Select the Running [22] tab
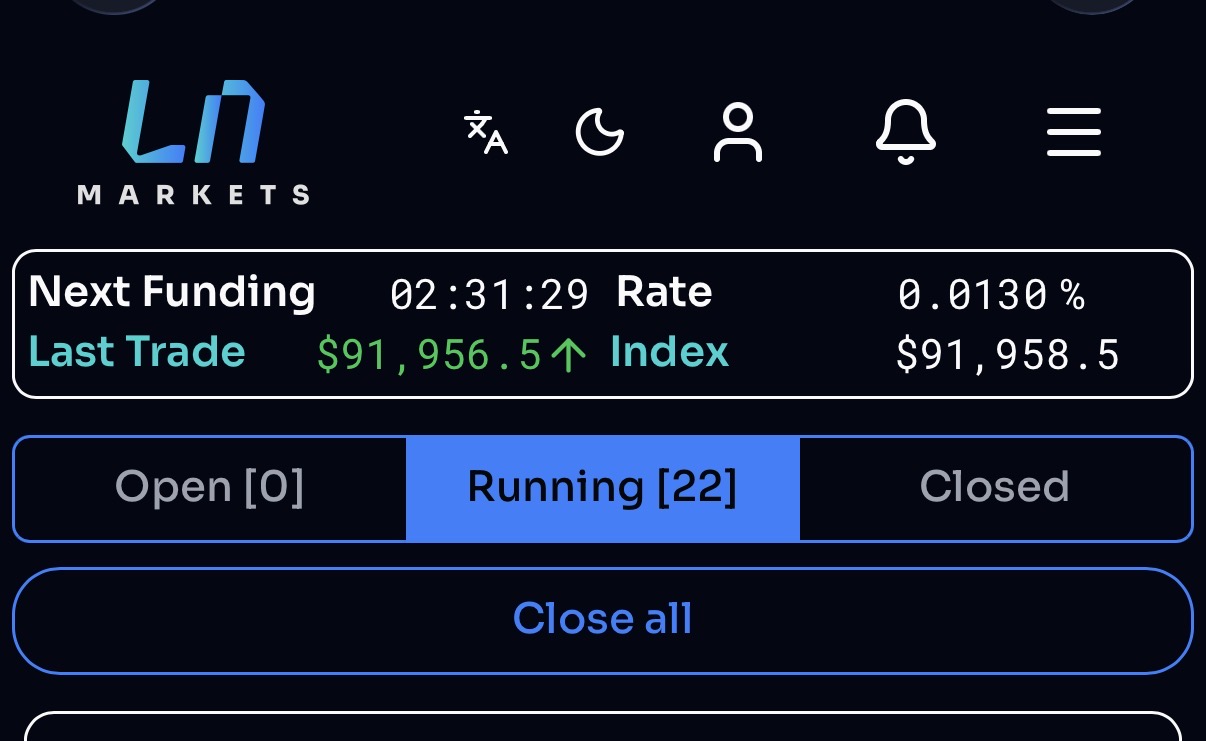The height and width of the screenshot is (741, 1206). (x=602, y=488)
